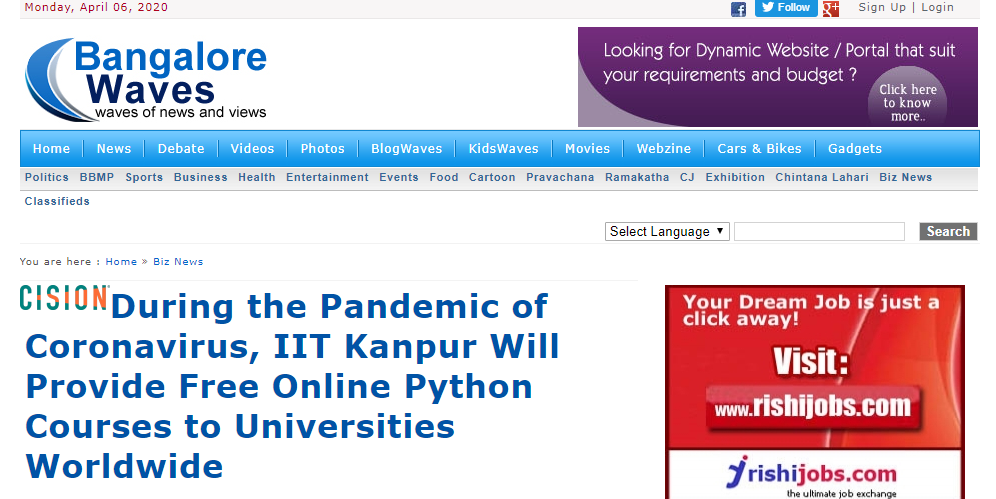Go to the Business section
996x499 pixels.
point(201,177)
